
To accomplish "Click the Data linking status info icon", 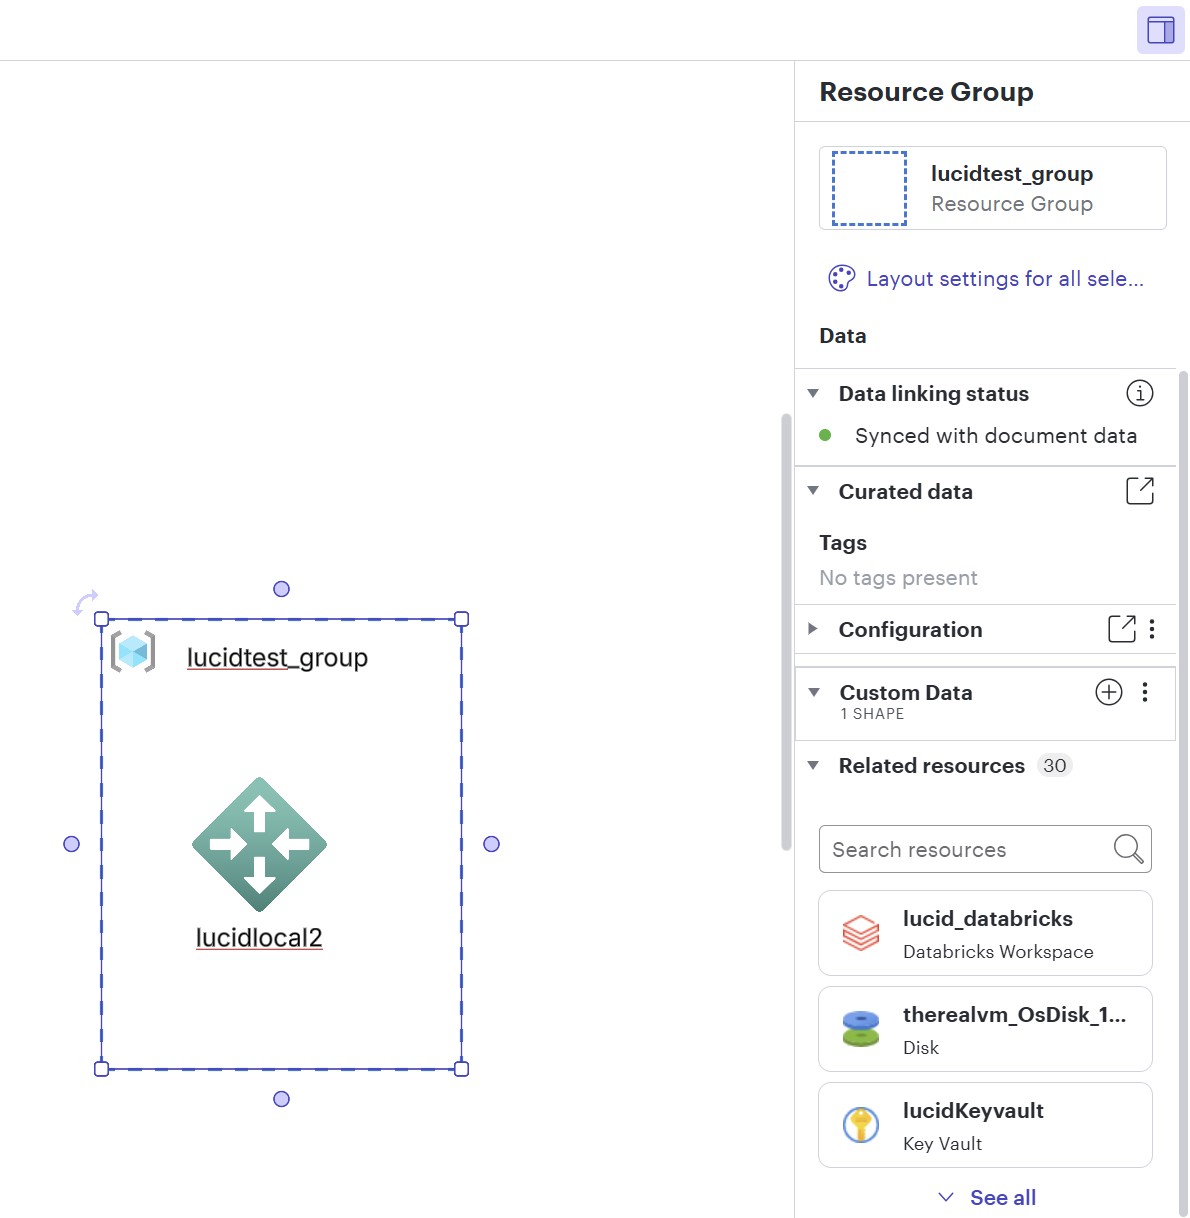I will click(1140, 393).
